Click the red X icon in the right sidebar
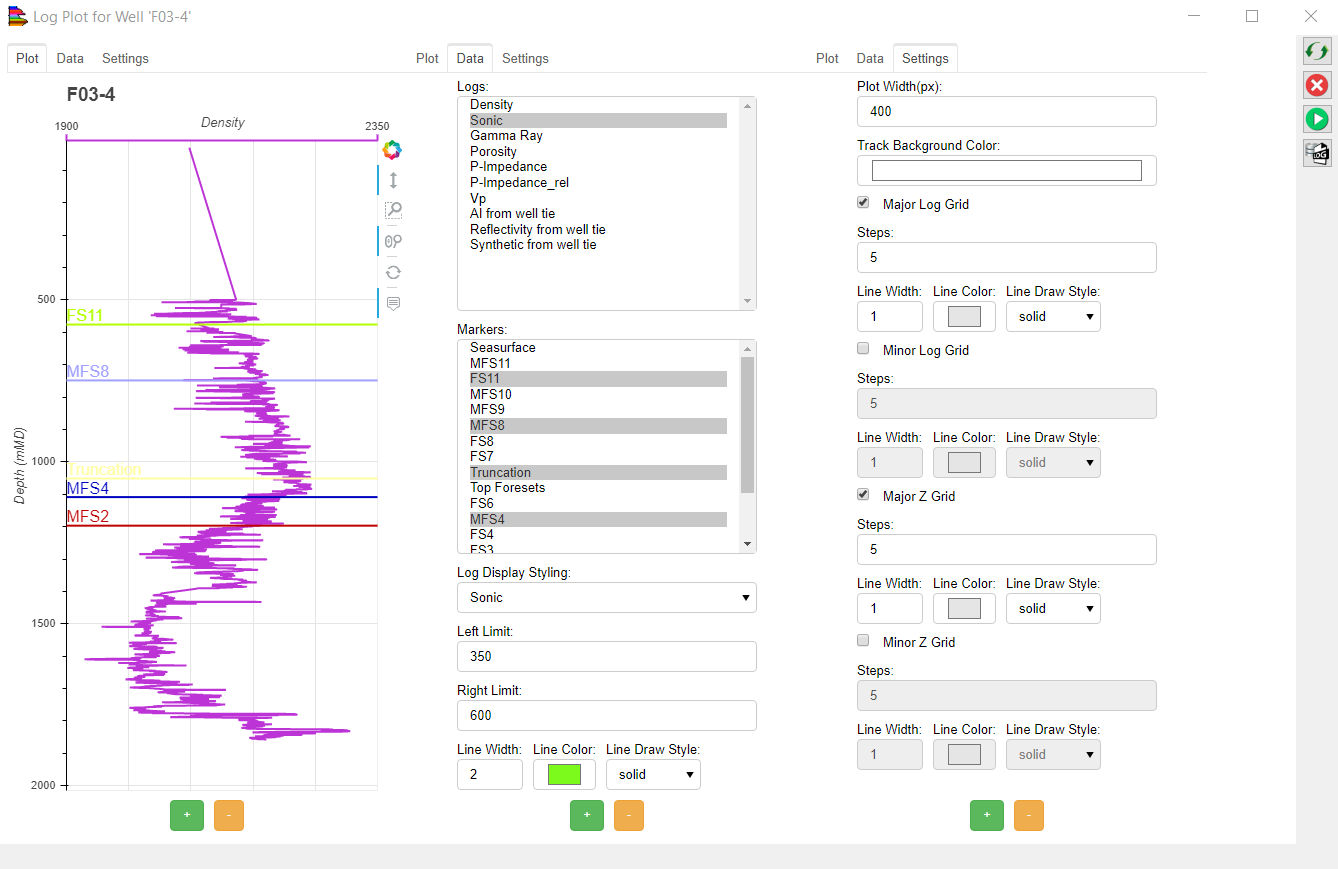Viewport: 1338px width, 869px height. (x=1317, y=86)
